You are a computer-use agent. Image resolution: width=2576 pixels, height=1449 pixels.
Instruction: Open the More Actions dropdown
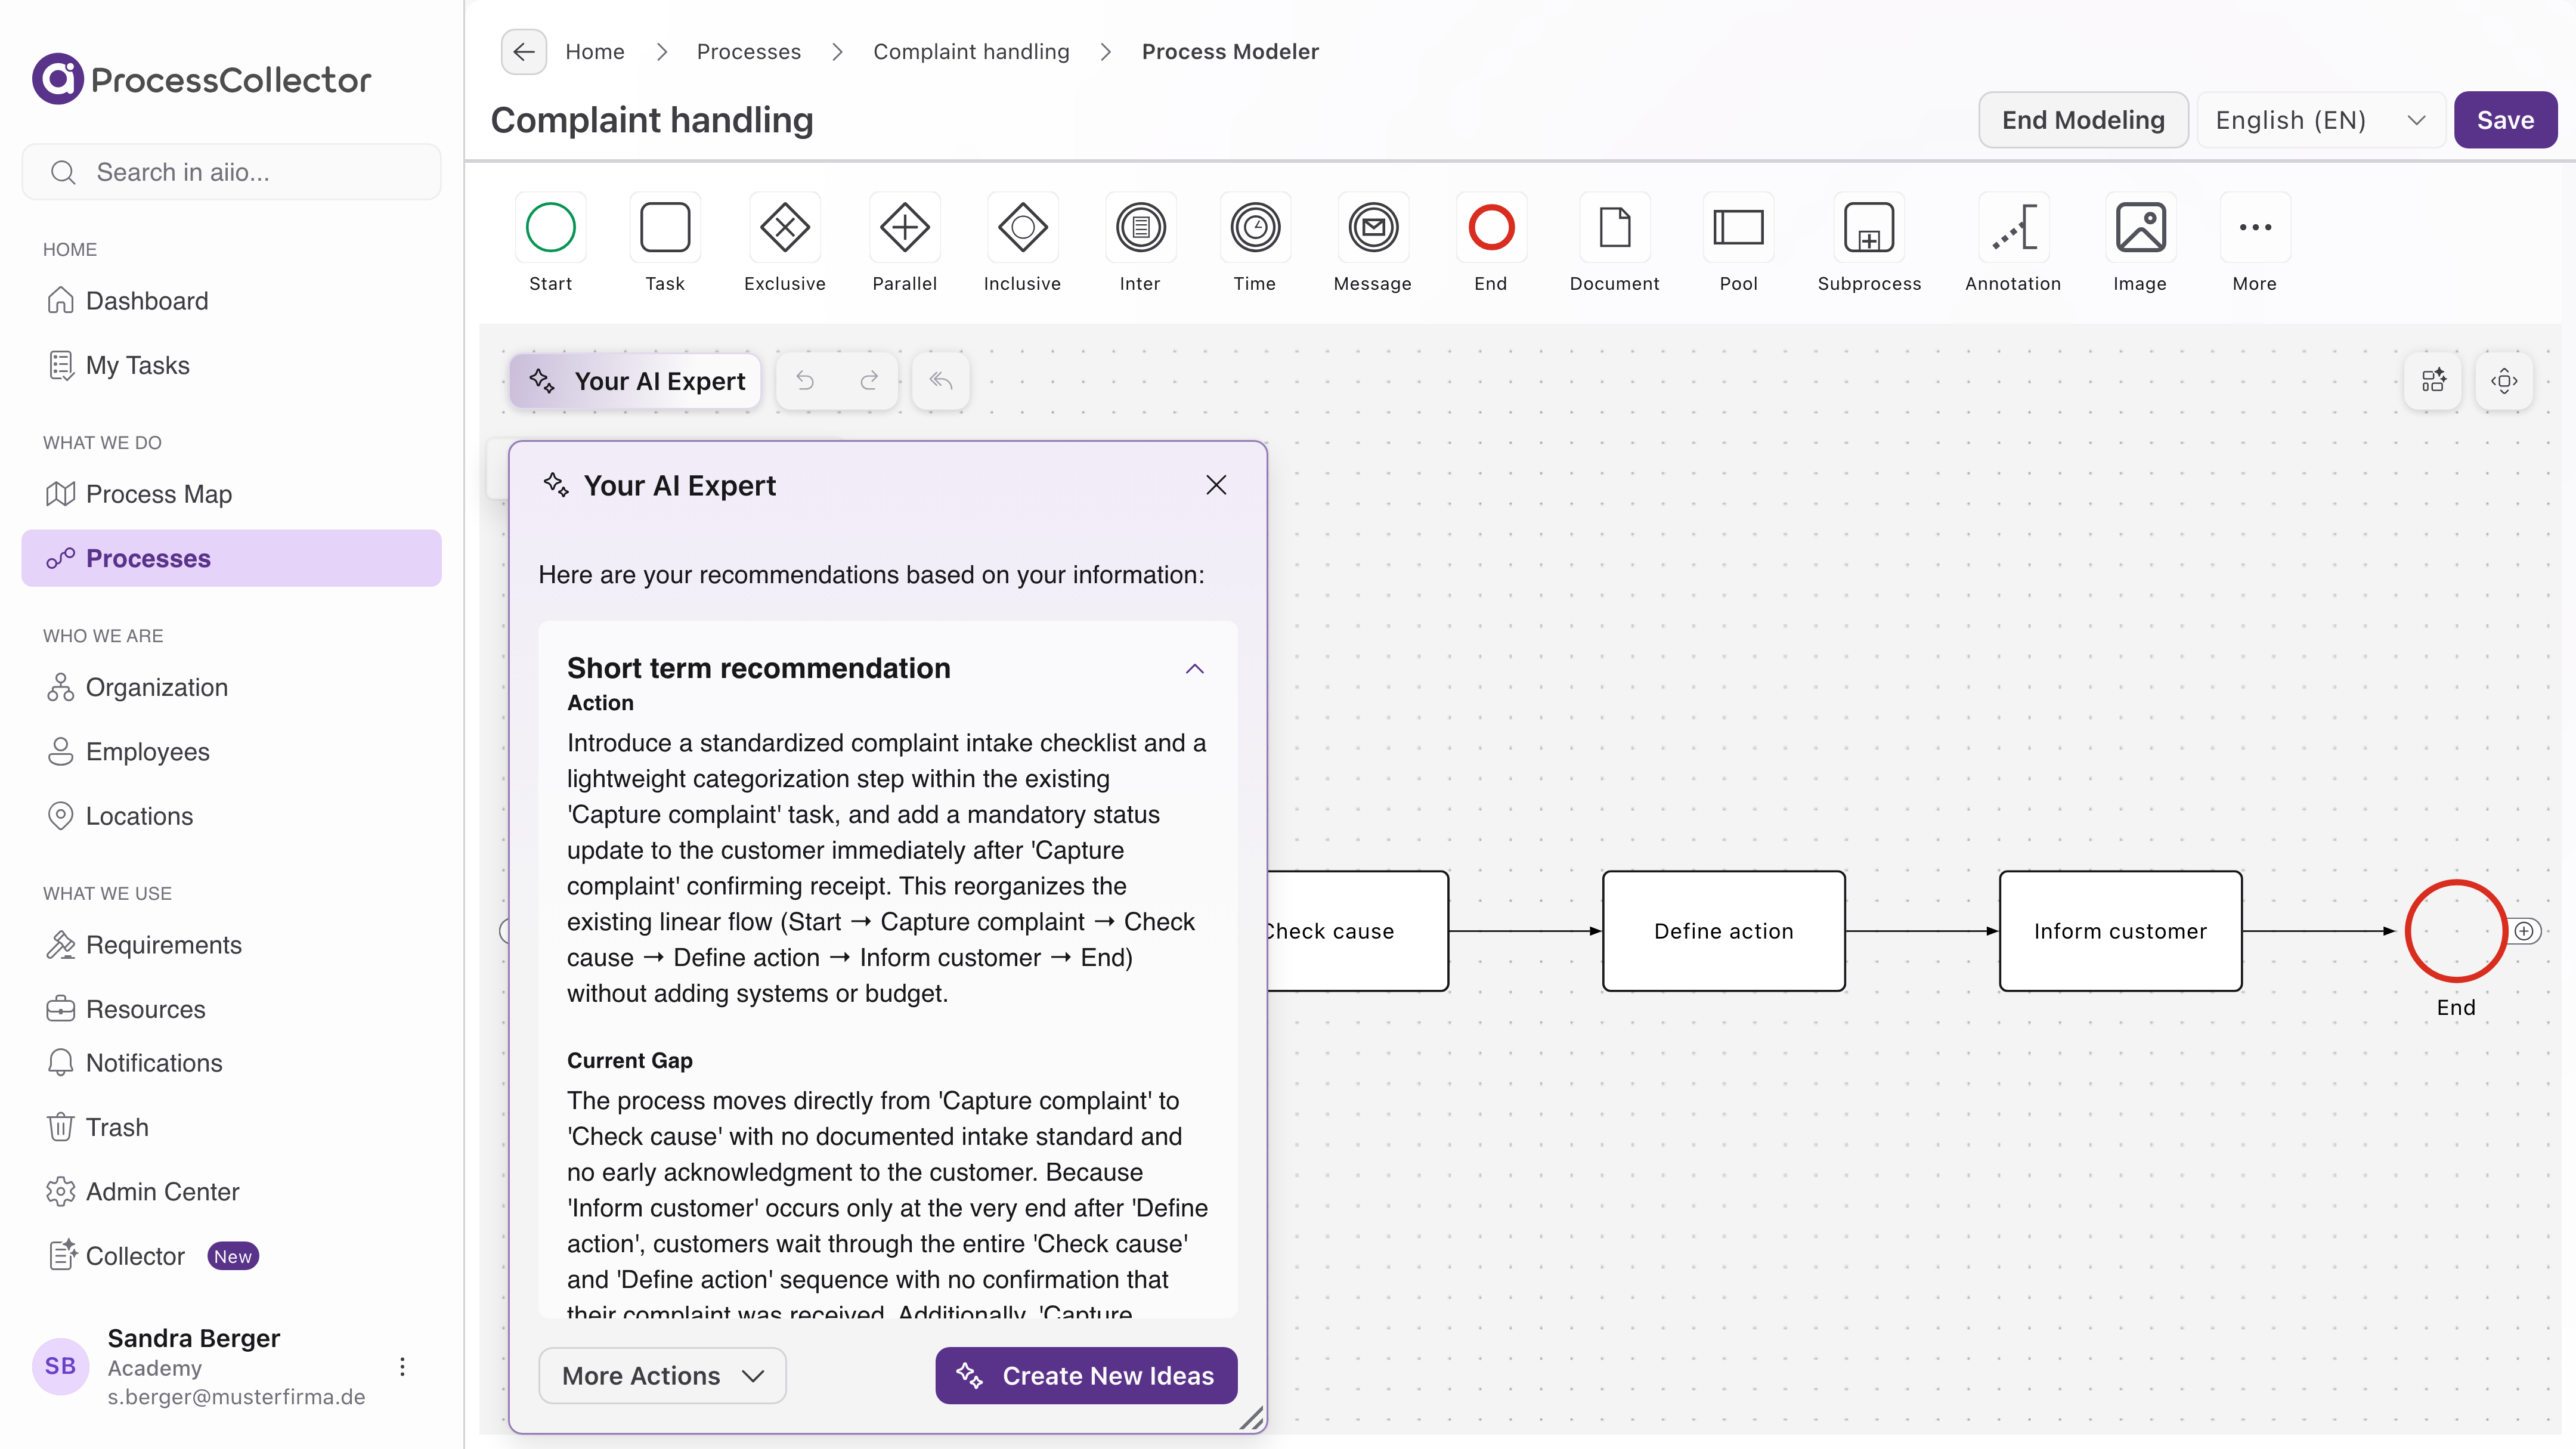662,1376
